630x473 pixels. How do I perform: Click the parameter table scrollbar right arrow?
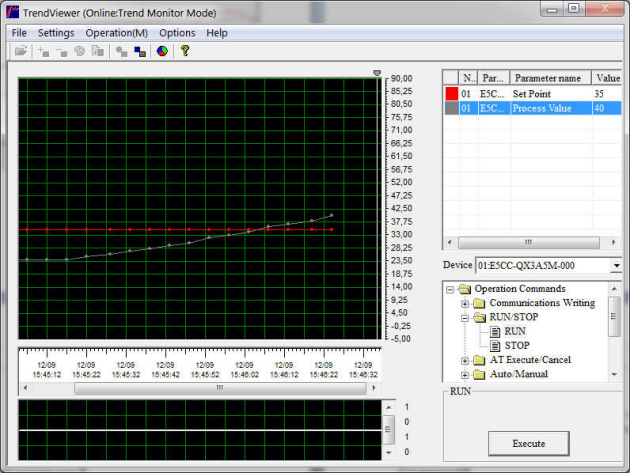tap(614, 242)
